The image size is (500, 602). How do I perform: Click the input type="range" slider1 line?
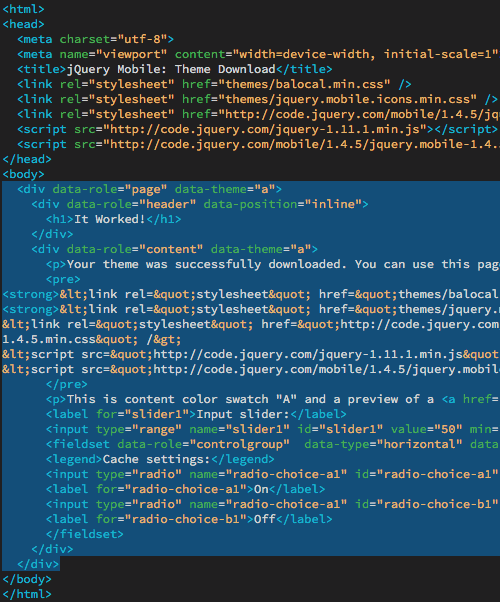coord(273,429)
